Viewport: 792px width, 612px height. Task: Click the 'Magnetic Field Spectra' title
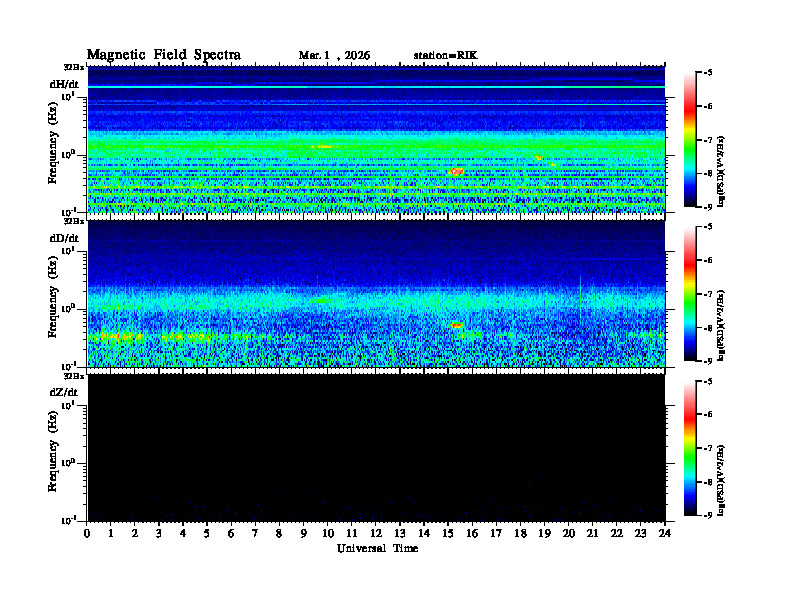(x=164, y=55)
